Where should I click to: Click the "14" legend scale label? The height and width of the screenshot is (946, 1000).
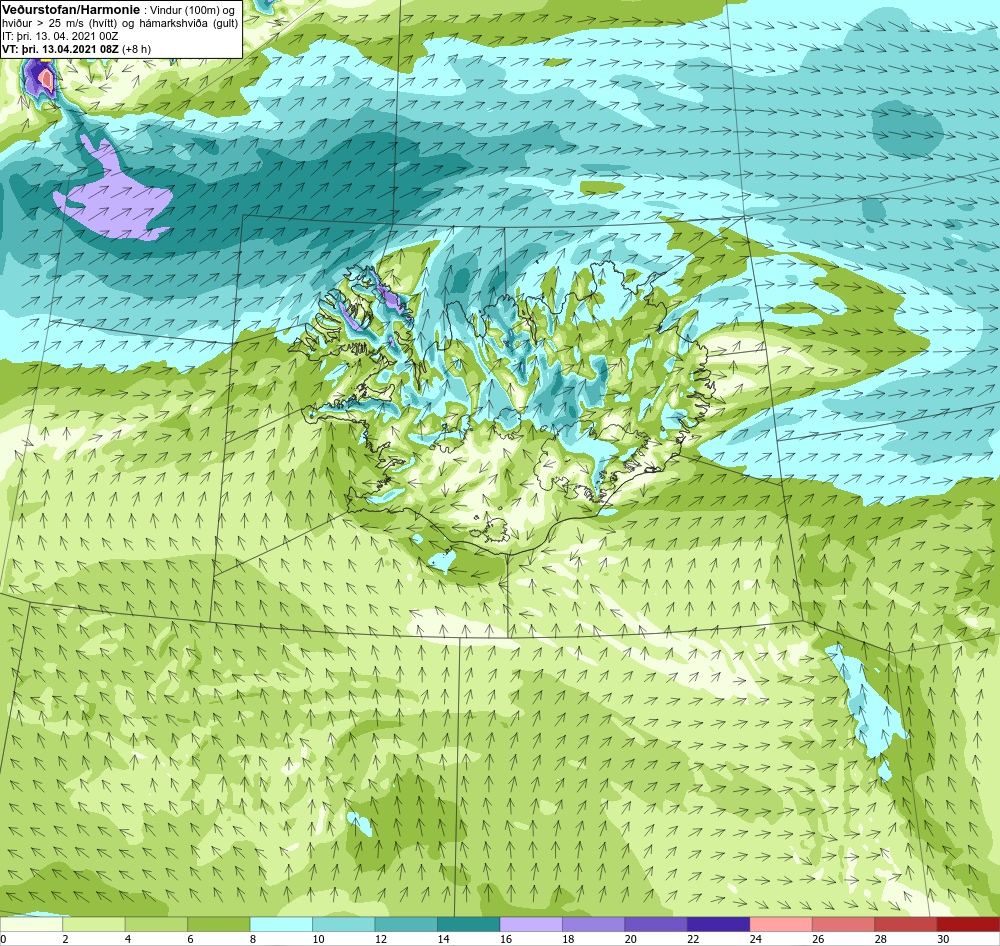click(x=443, y=939)
